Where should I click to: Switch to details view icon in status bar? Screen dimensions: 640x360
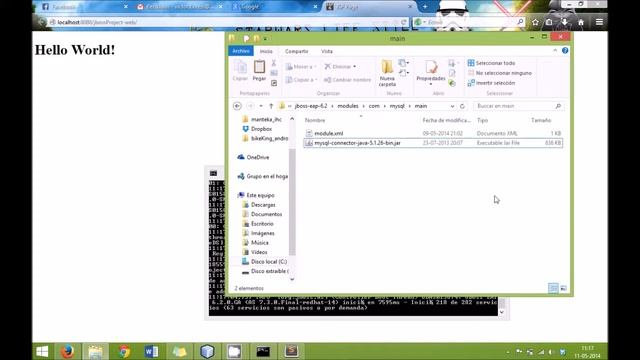tap(553, 288)
